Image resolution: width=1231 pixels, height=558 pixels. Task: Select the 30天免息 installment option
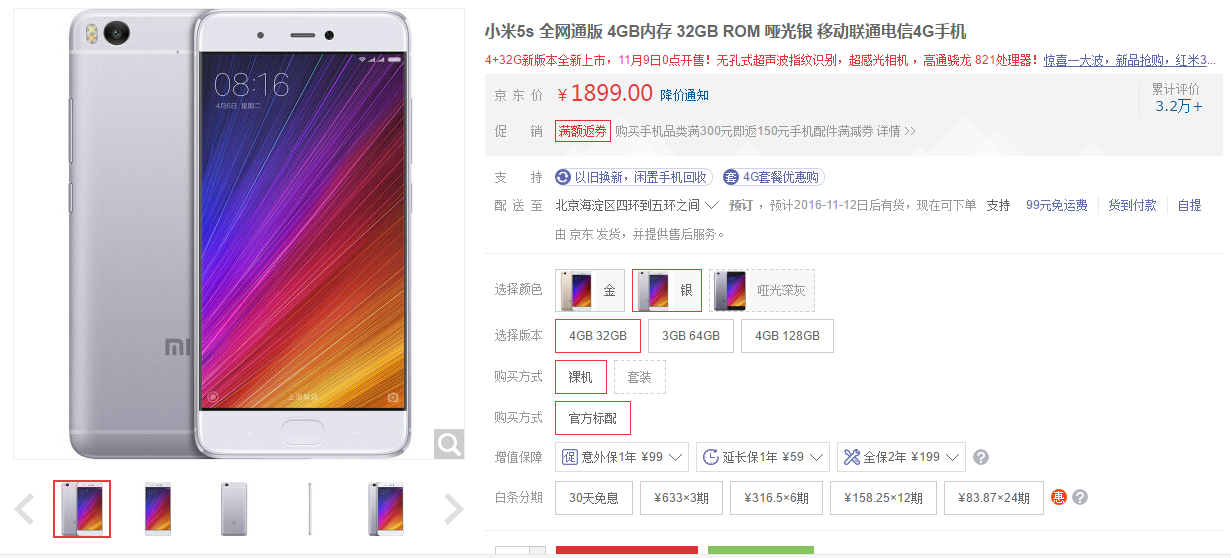(x=594, y=498)
